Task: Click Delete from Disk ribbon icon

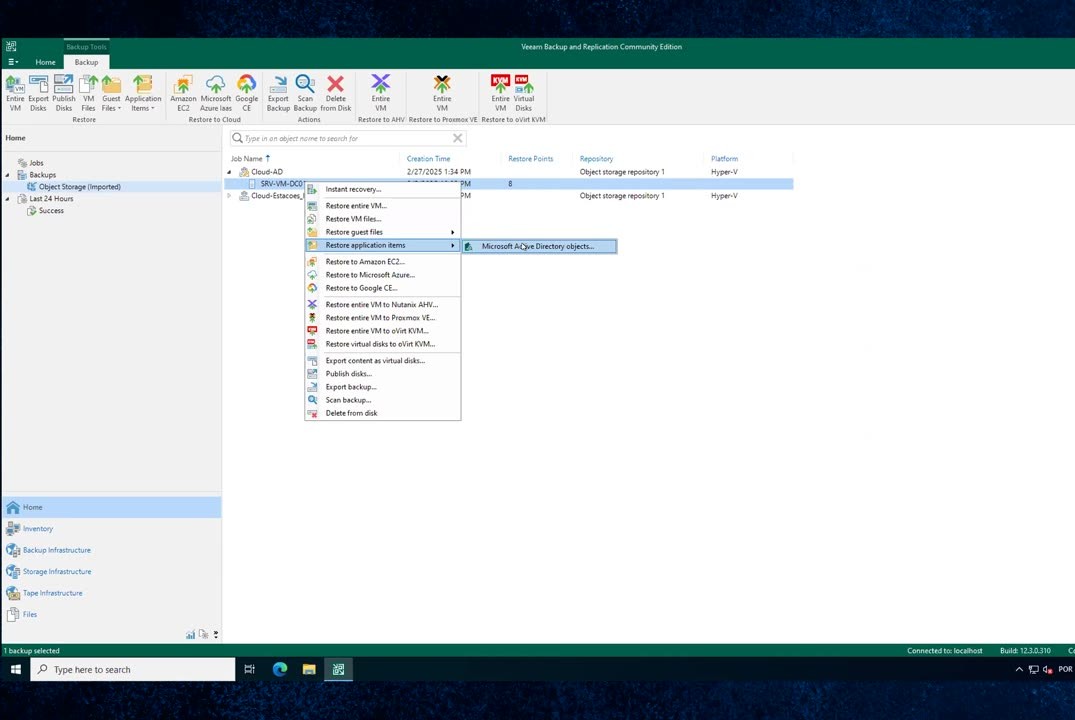Action: [x=335, y=93]
